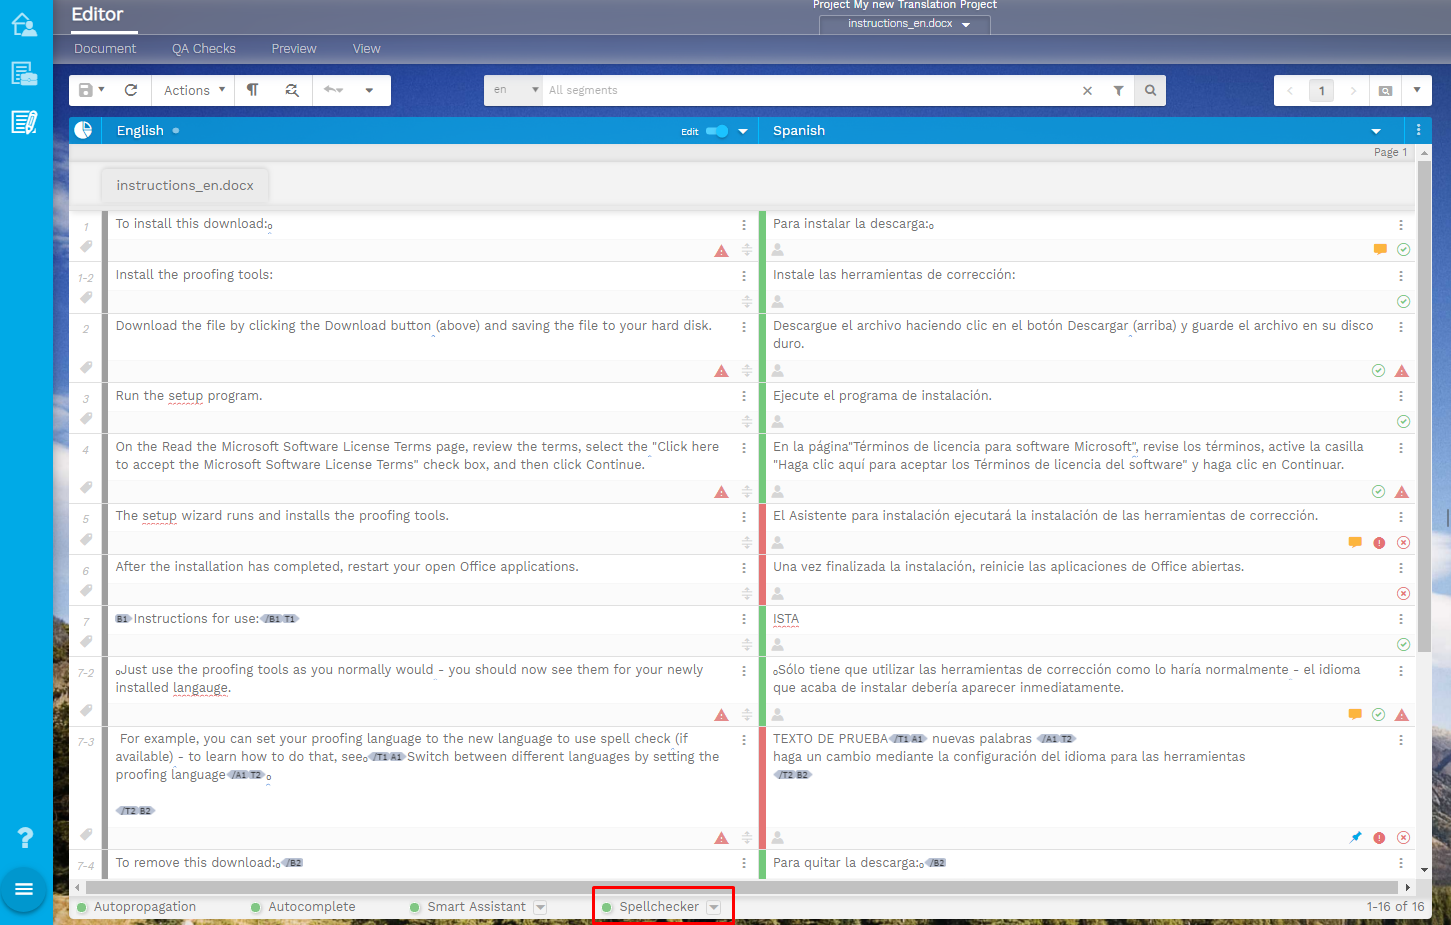
Task: Click the magnifier search button
Action: (1150, 90)
